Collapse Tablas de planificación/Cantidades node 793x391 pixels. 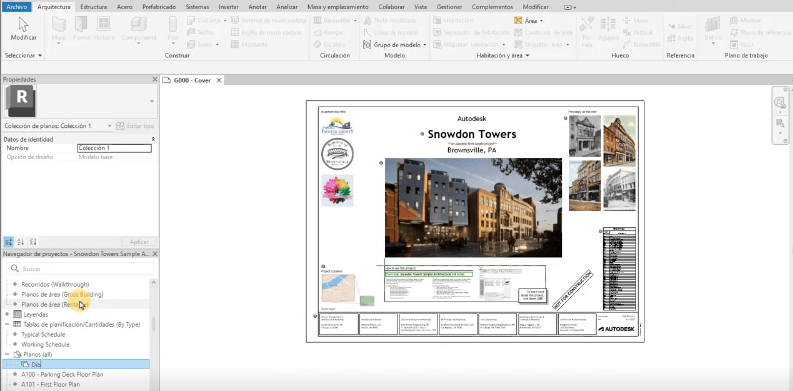coord(7,325)
